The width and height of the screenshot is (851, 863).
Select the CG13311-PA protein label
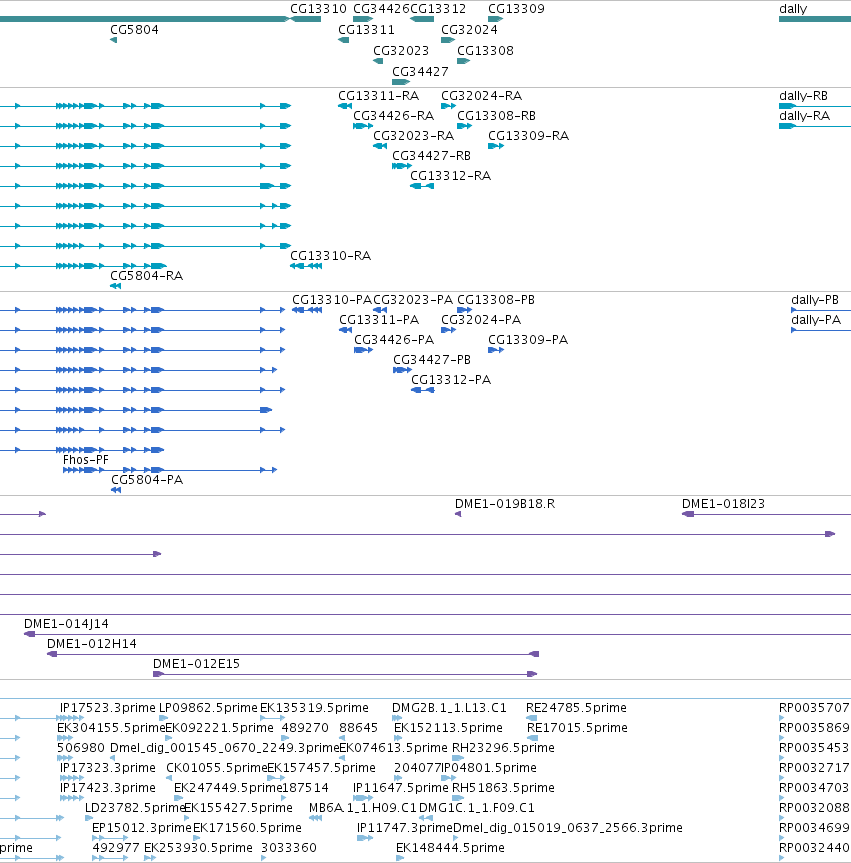point(379,320)
